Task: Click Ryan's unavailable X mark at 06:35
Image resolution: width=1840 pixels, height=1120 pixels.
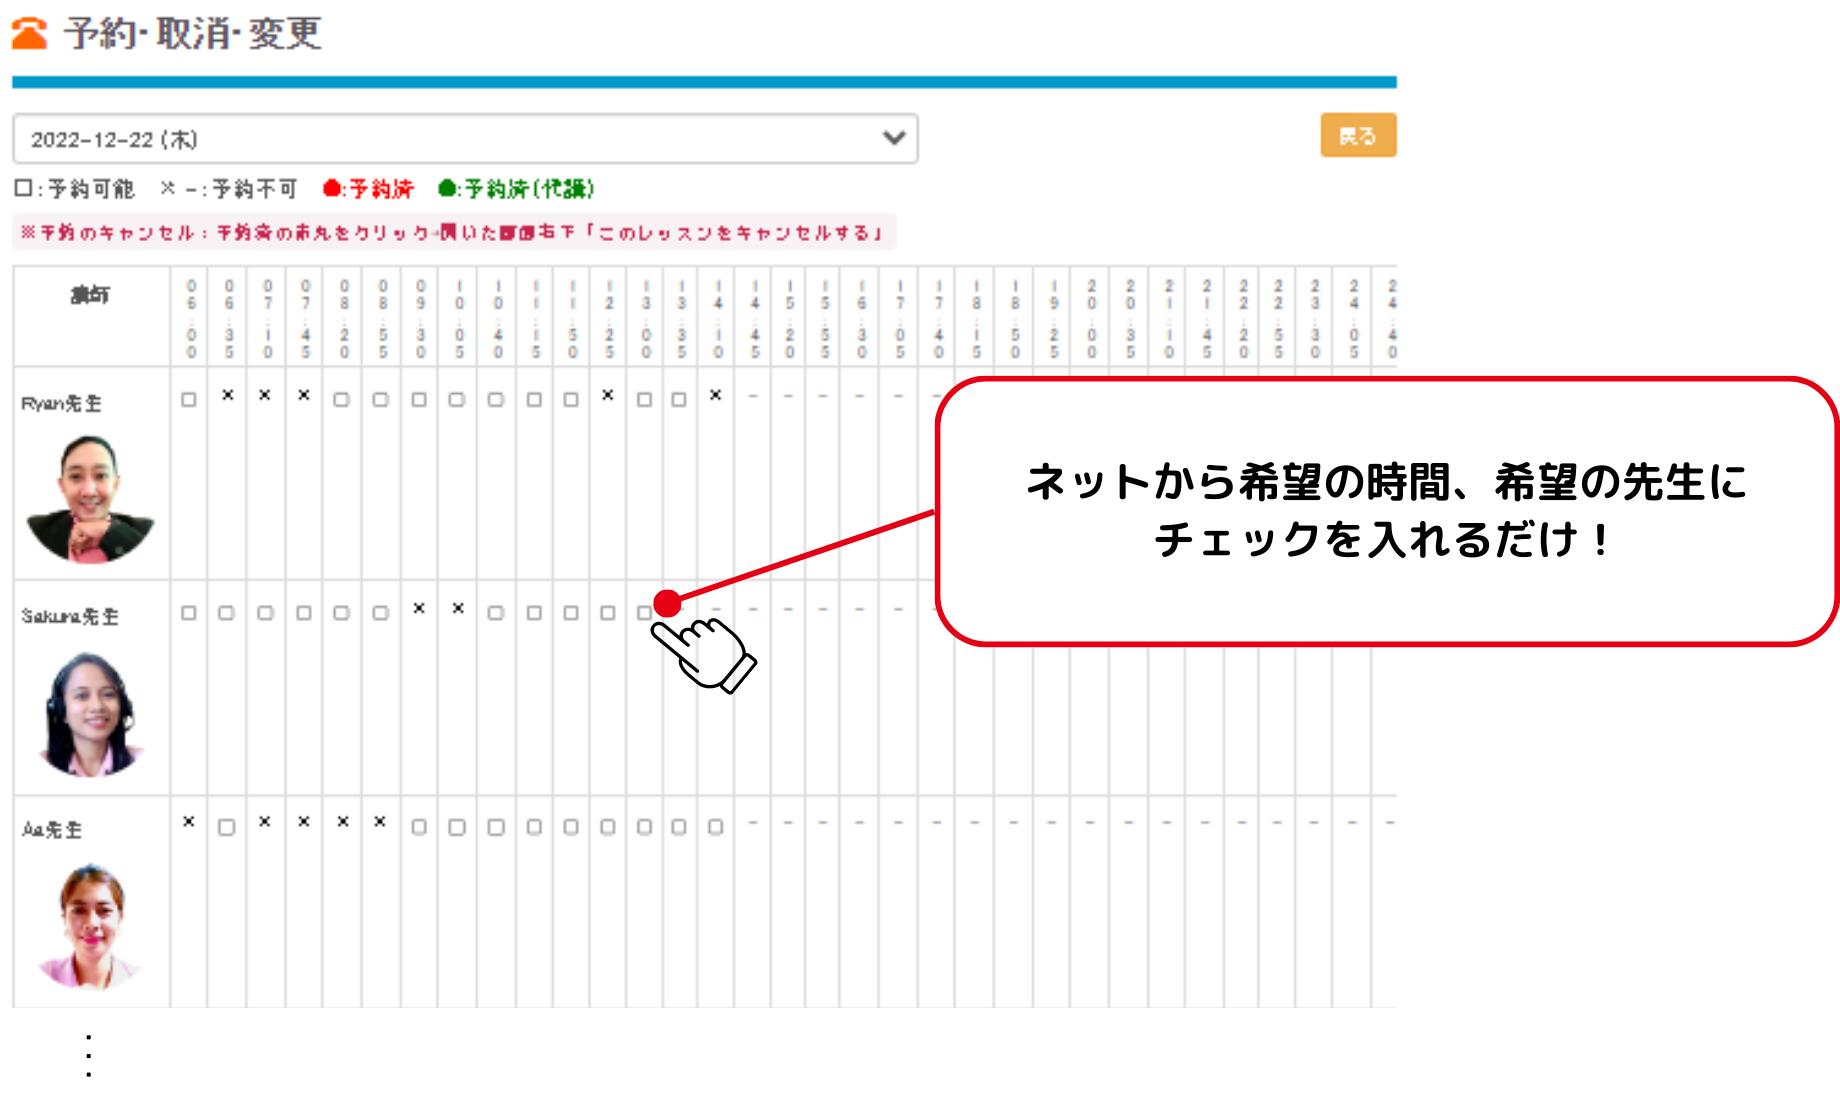Action: click(228, 396)
